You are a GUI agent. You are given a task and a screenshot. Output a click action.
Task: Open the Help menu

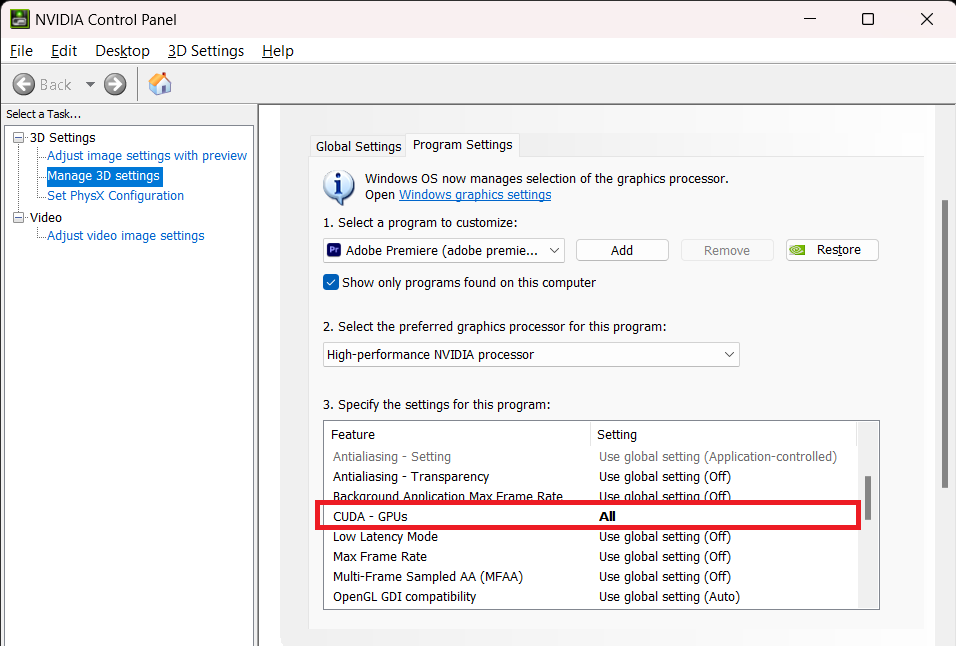[x=278, y=51]
